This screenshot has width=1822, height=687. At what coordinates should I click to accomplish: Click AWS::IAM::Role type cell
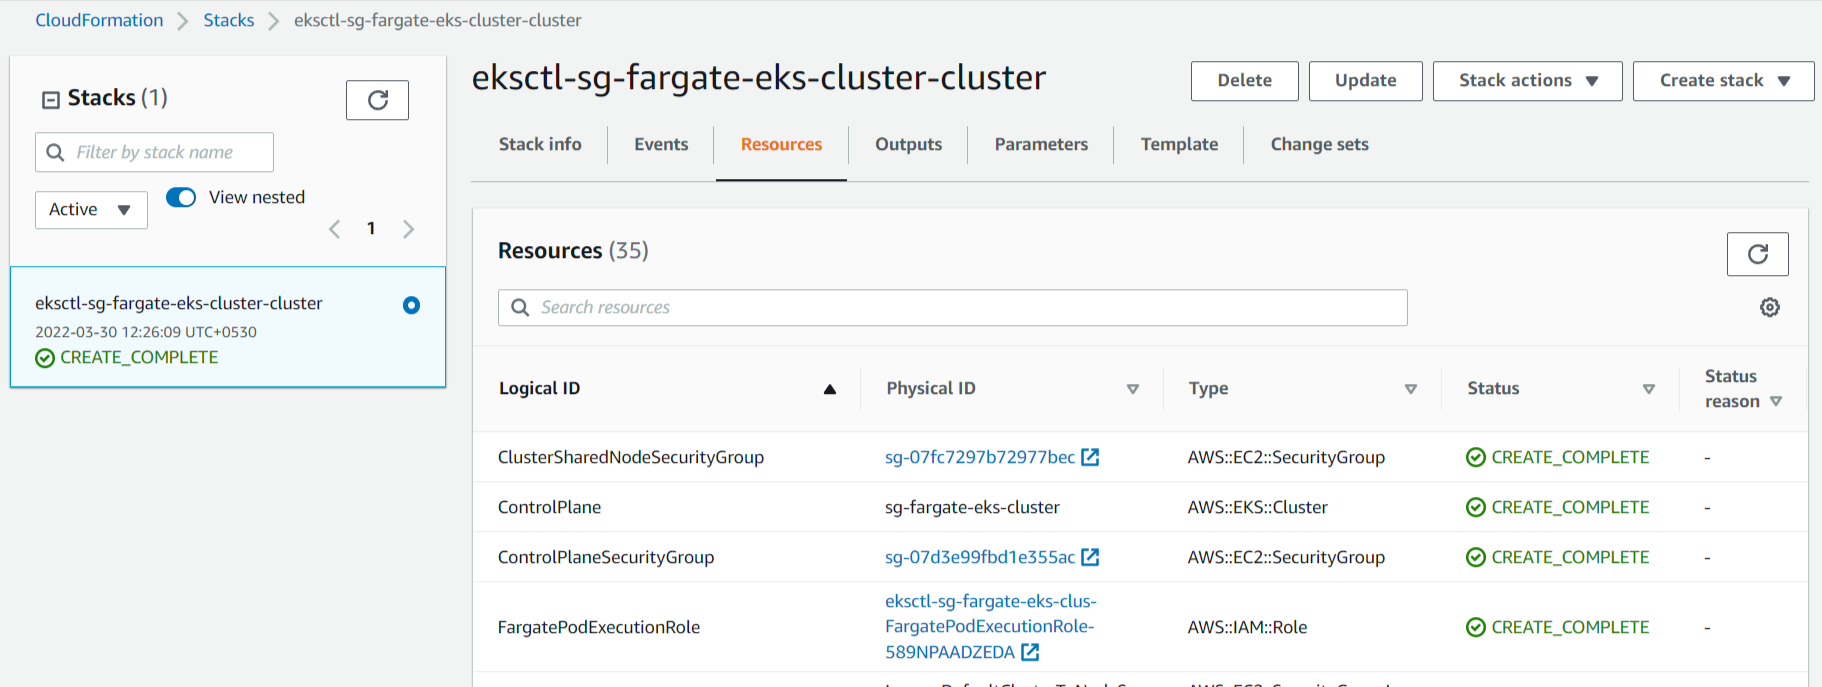point(1247,627)
